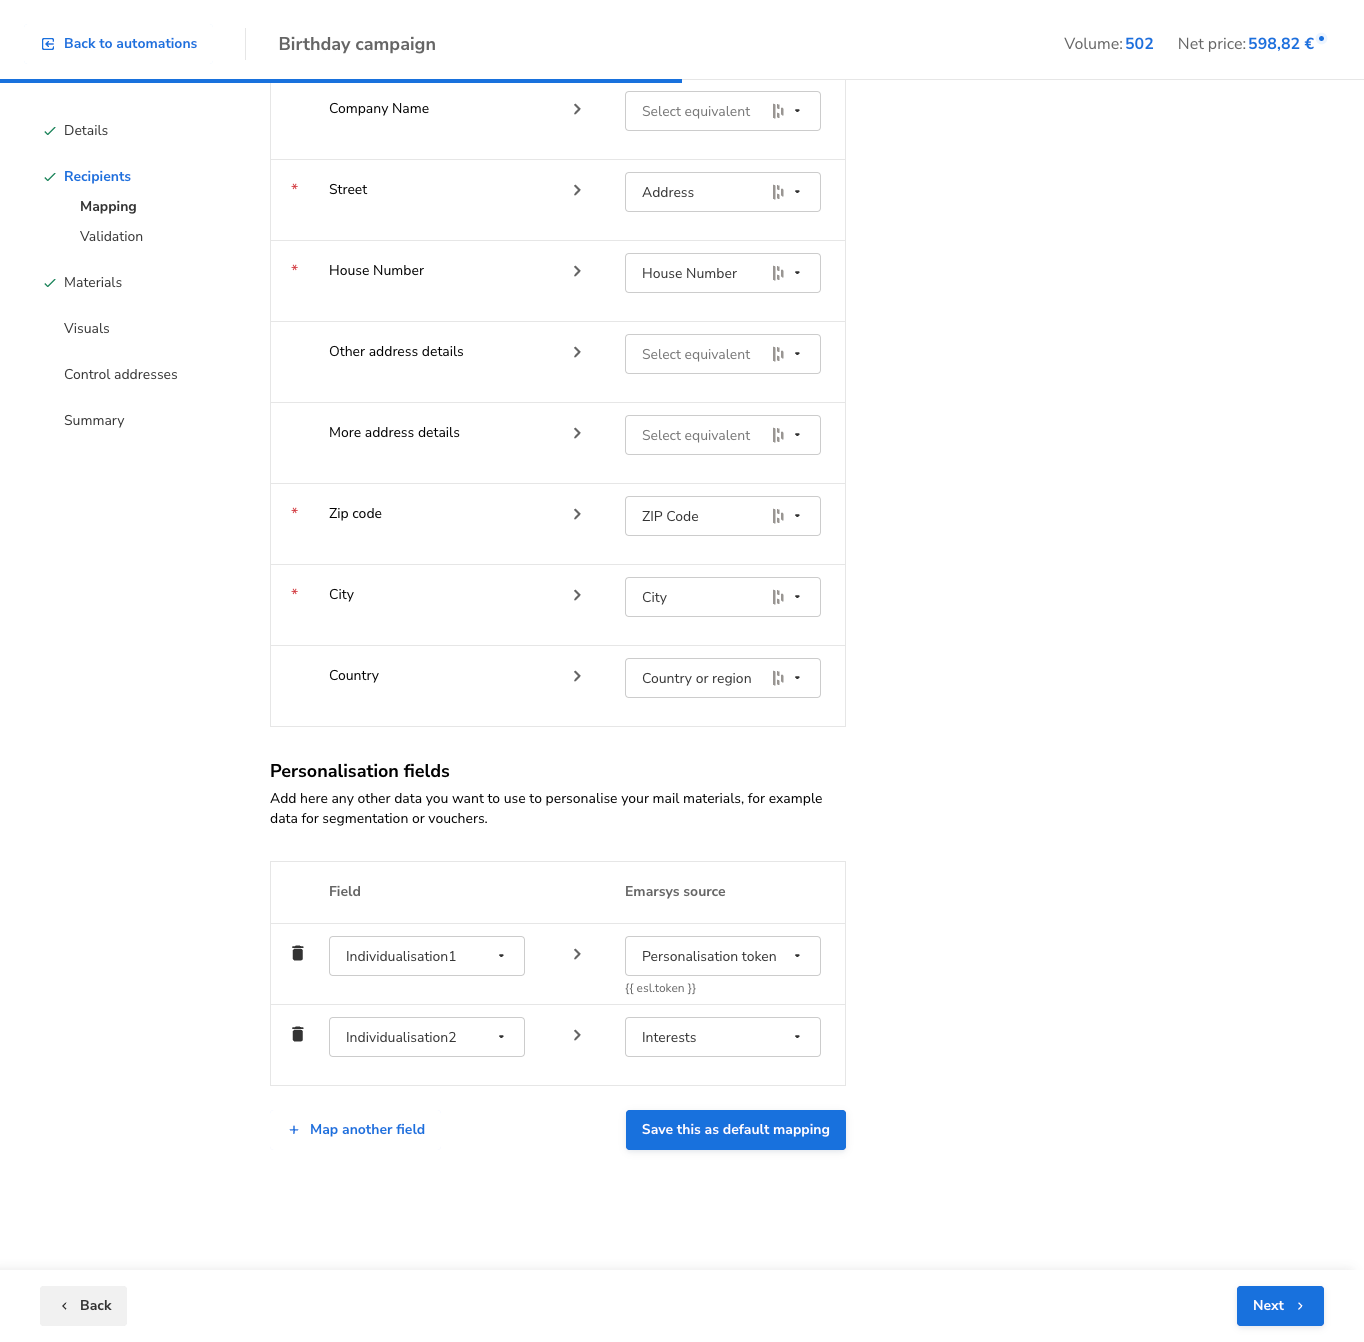The image size is (1364, 1342).
Task: Go to the Validation step
Action: tap(111, 237)
